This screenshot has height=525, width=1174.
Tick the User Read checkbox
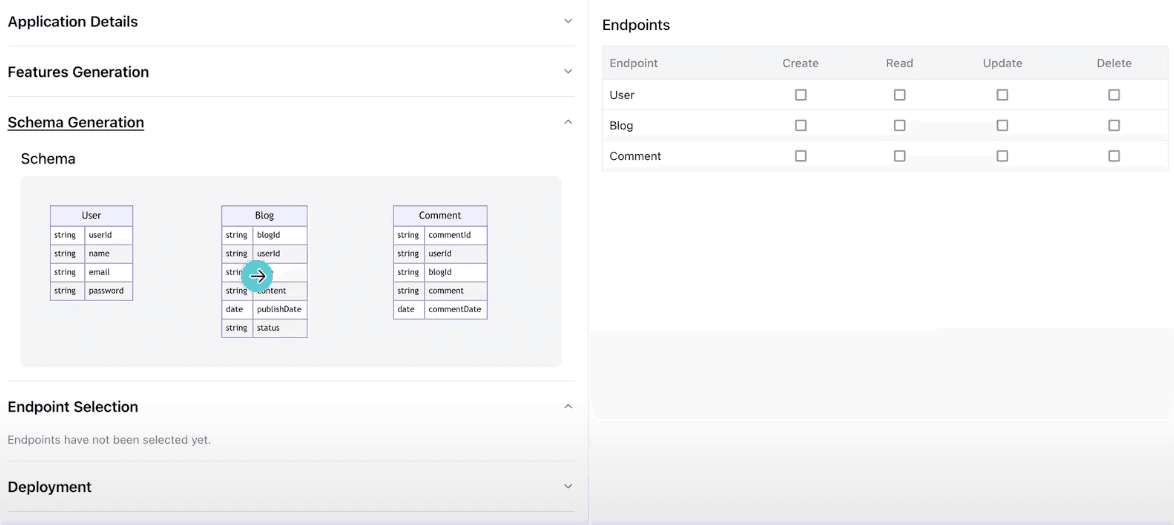click(x=899, y=95)
